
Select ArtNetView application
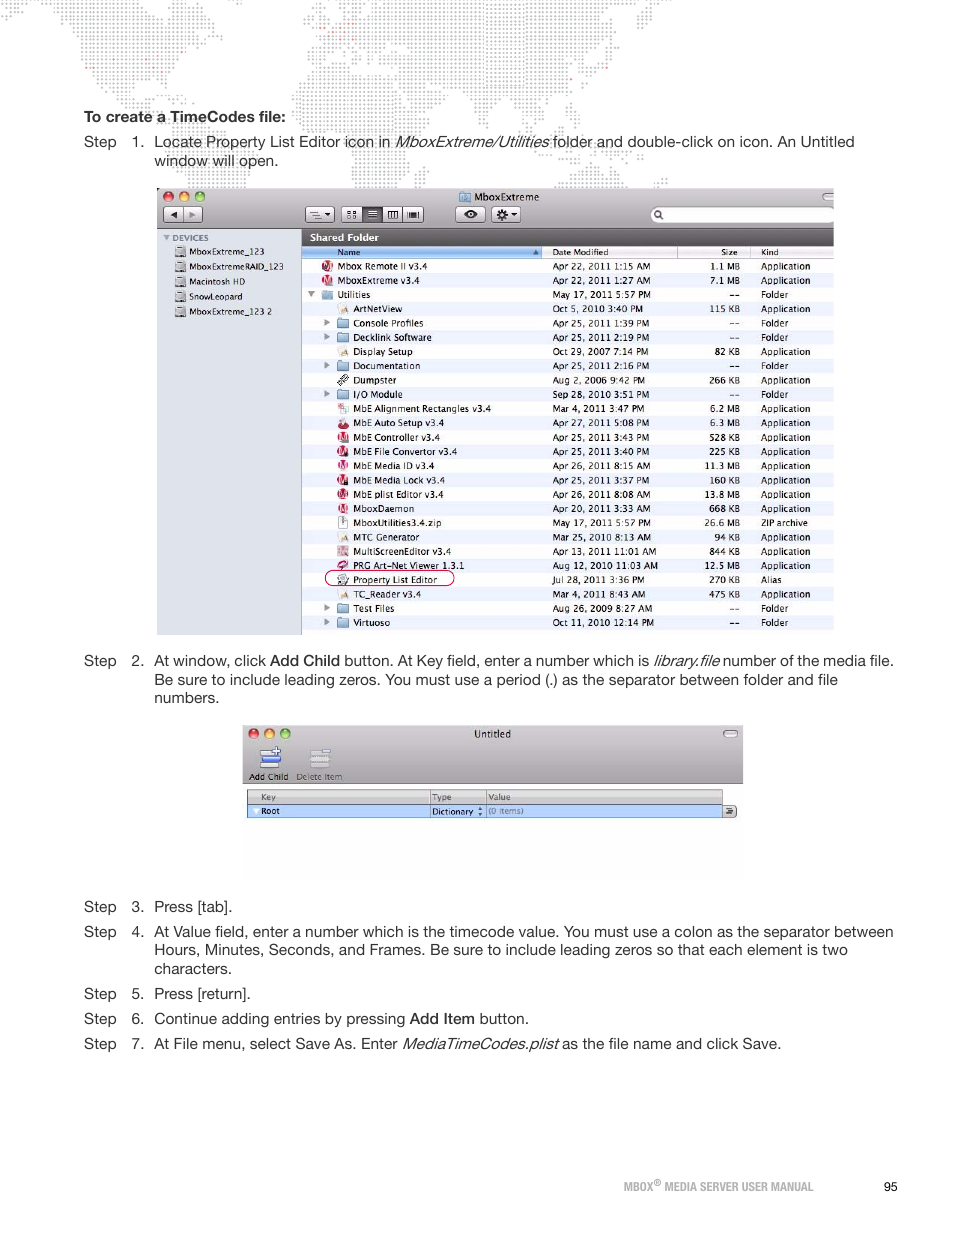coord(376,309)
